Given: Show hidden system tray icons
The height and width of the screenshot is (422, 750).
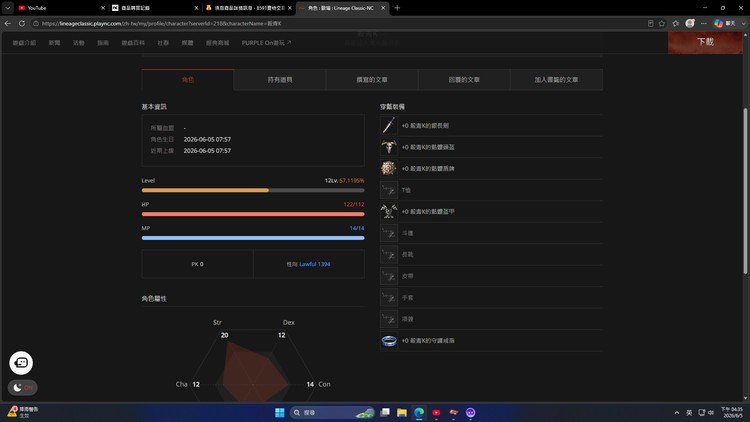Looking at the screenshot, I should (x=676, y=412).
